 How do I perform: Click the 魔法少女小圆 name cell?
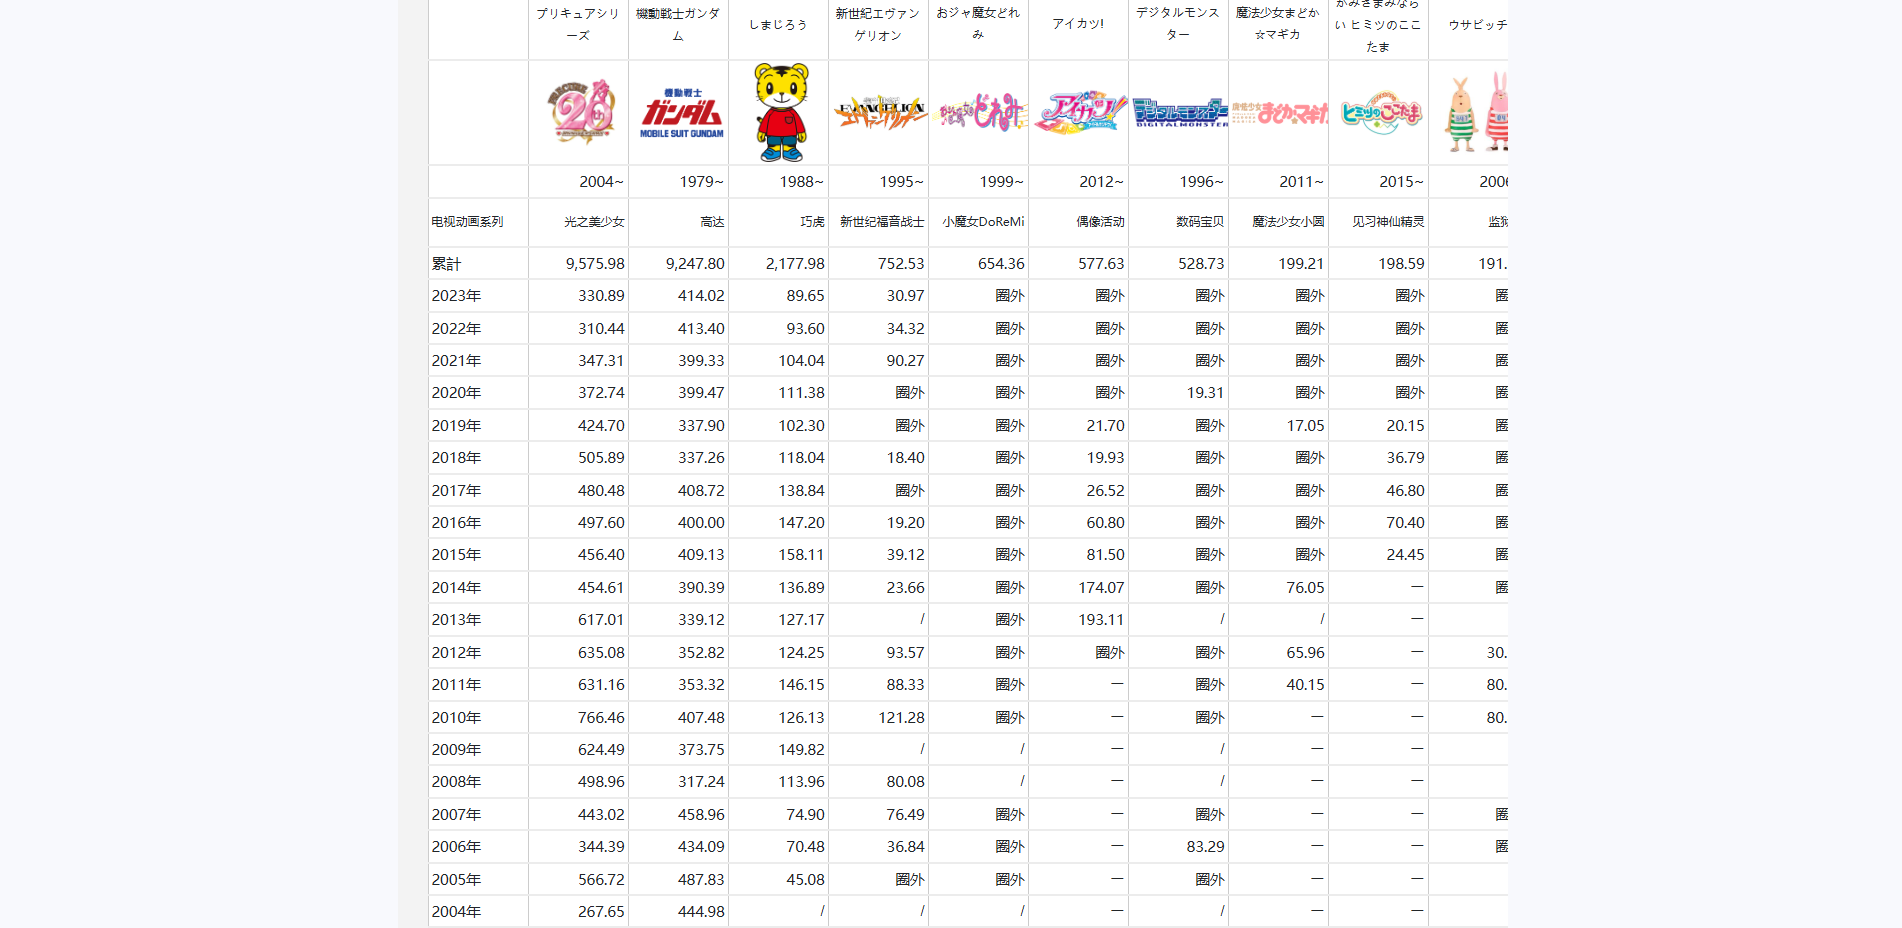click(x=1288, y=221)
